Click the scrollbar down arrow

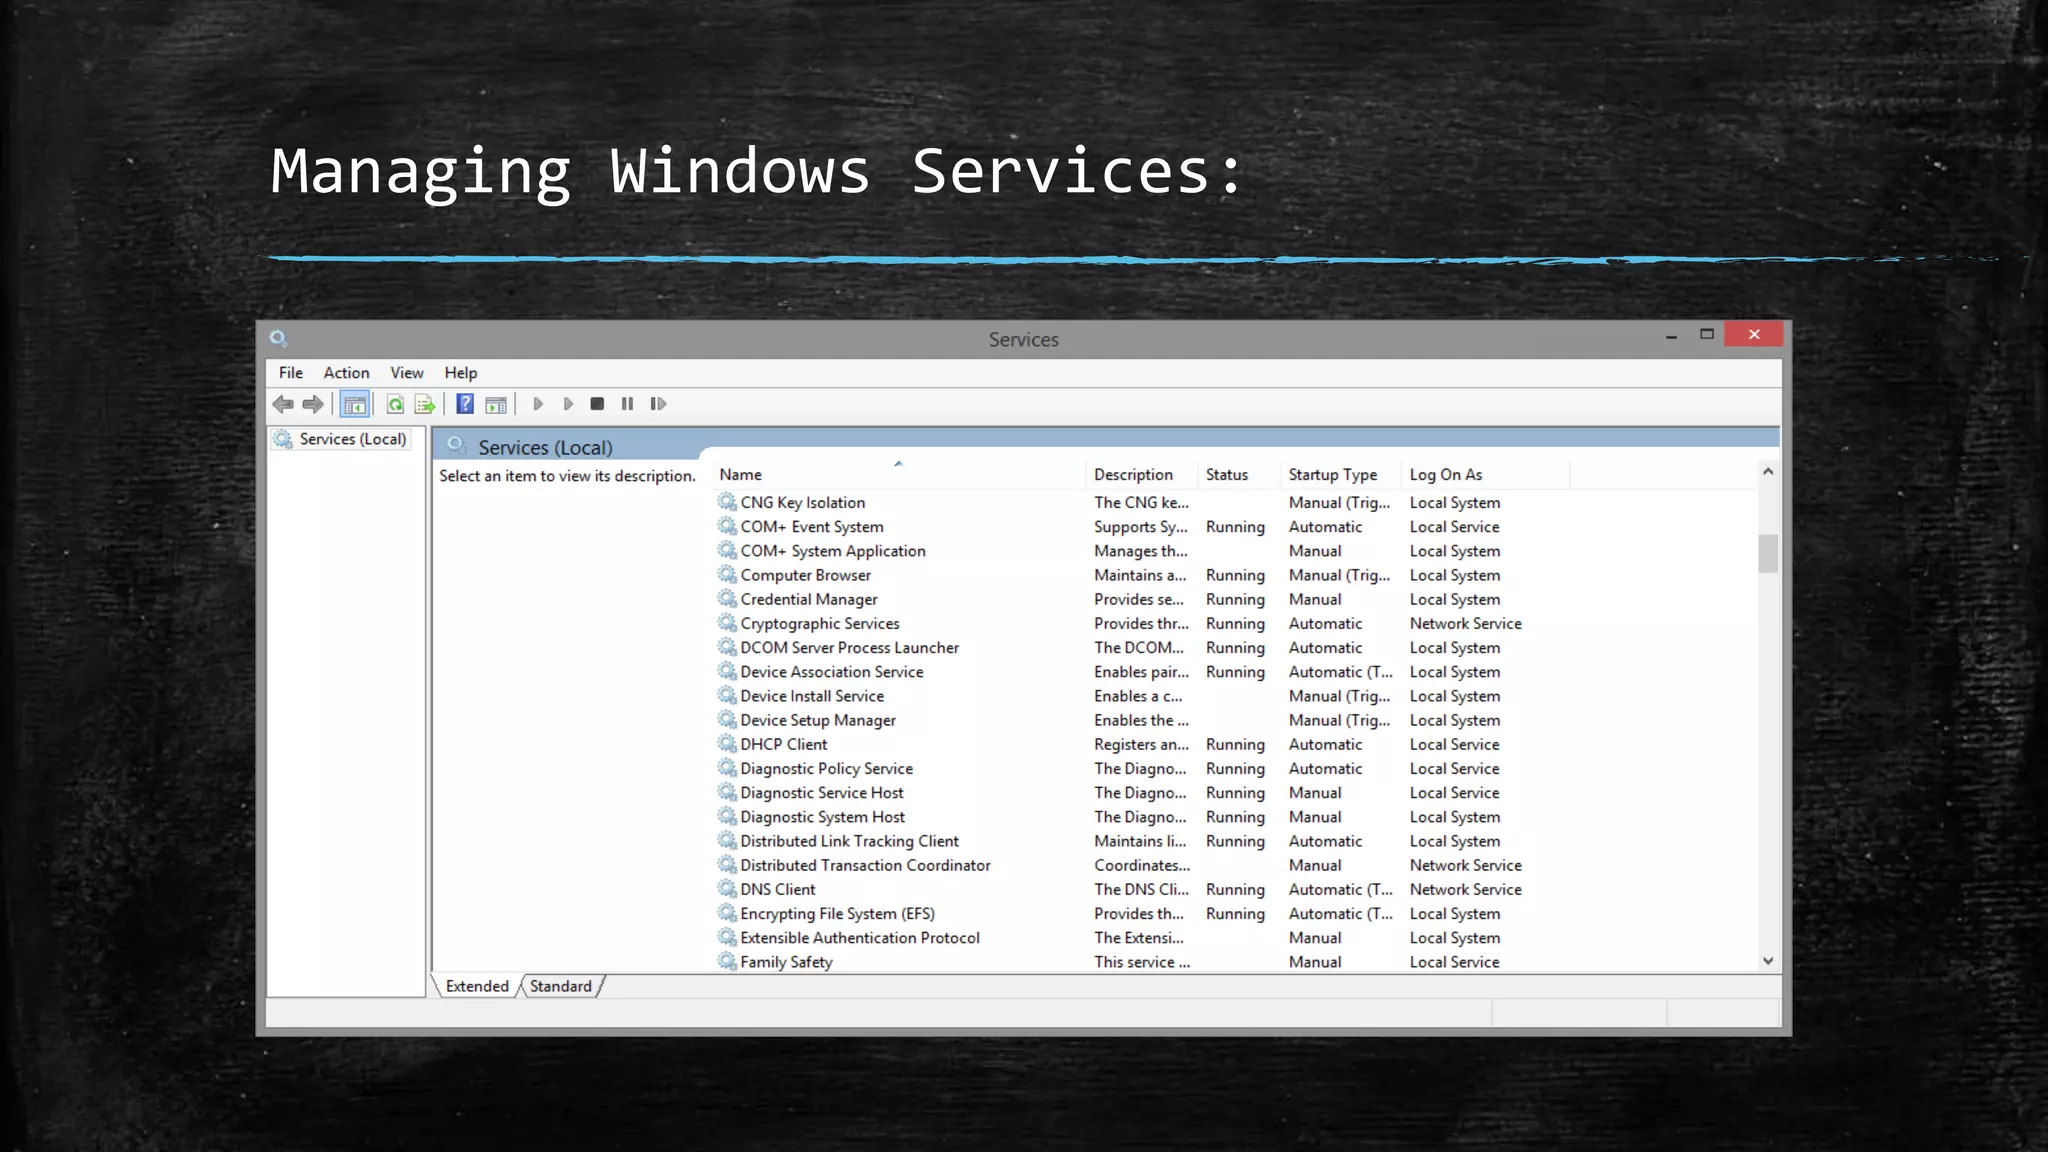tap(1768, 961)
